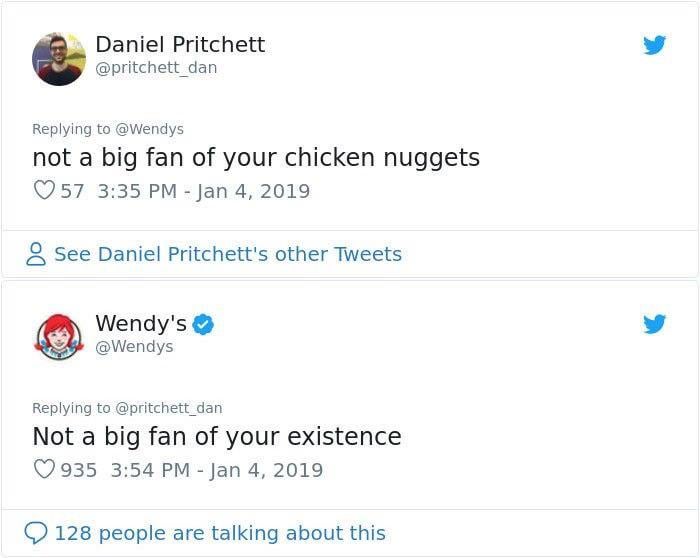Open 128 people are talking about this
This screenshot has width=700, height=558.
220,533
